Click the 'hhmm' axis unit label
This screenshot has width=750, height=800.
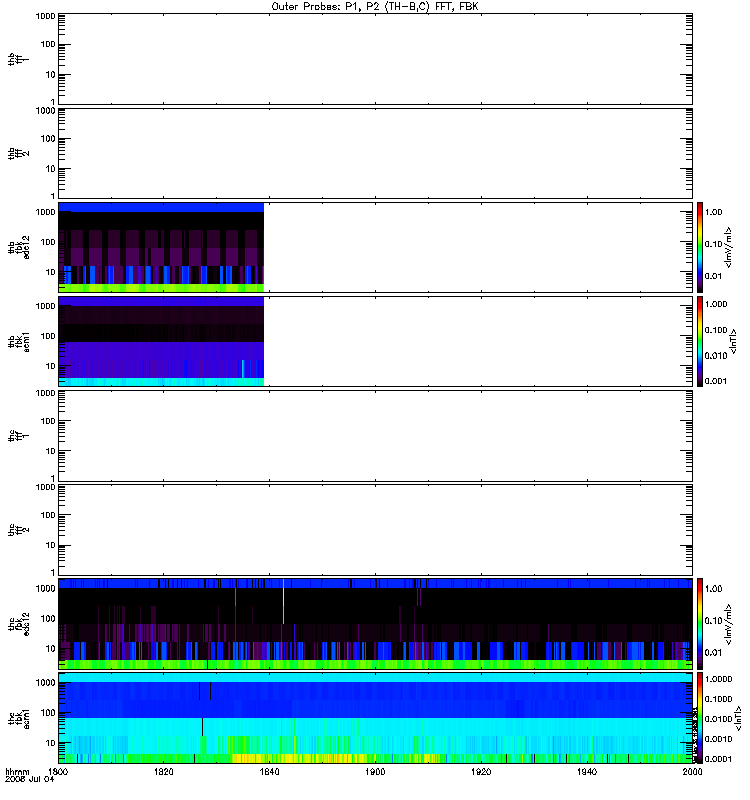pyautogui.click(x=17, y=771)
